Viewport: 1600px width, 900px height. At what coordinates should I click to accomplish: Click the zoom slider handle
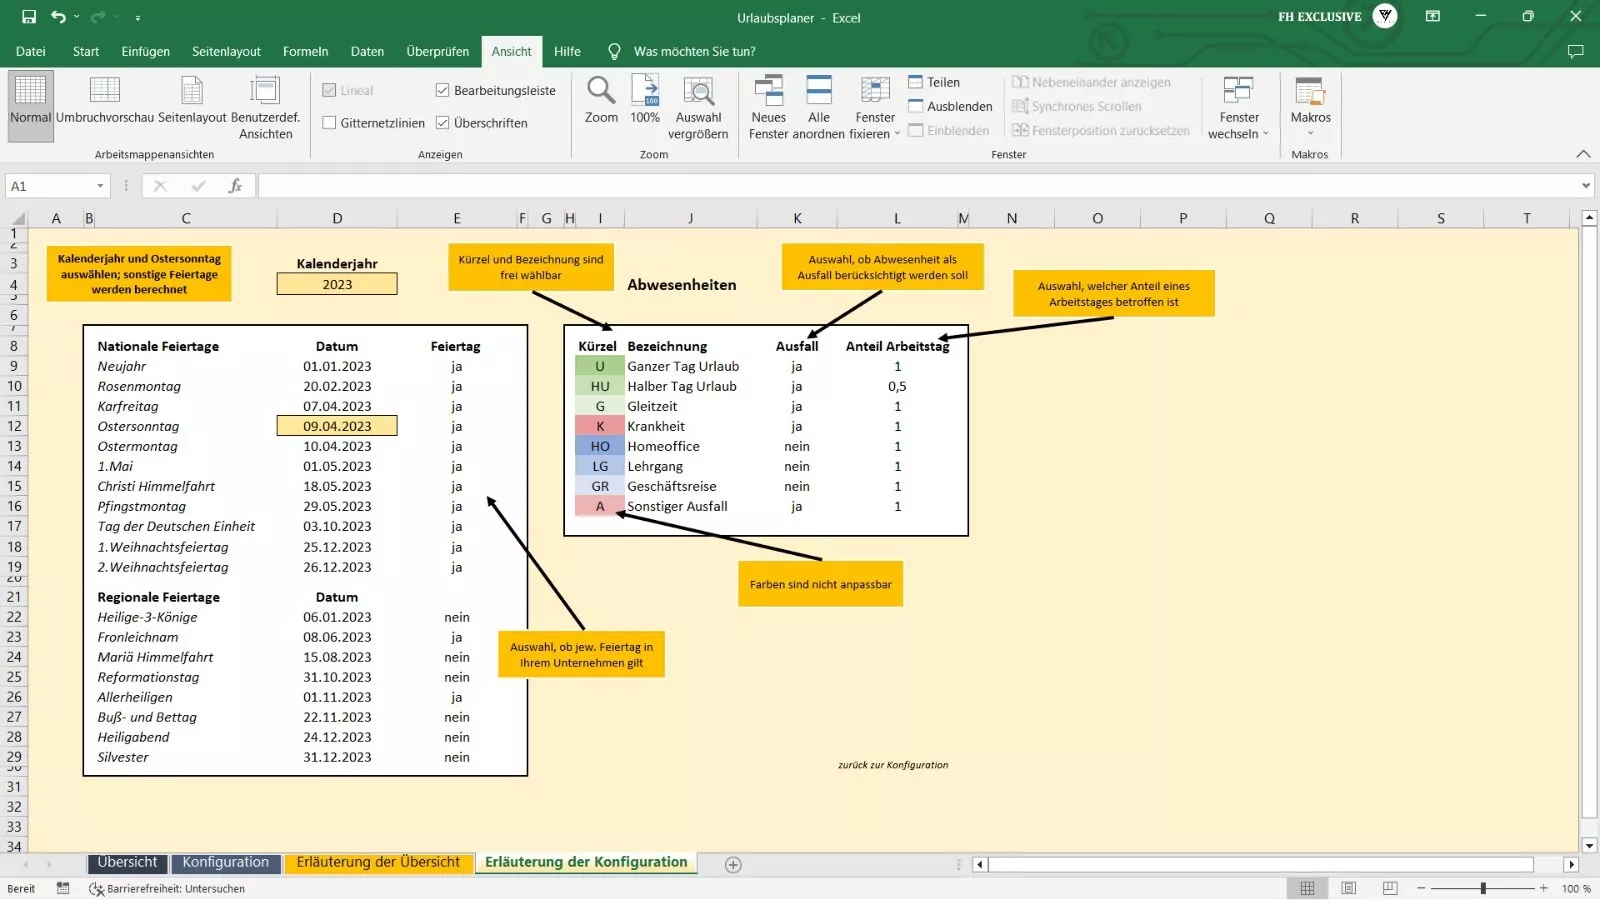click(1483, 888)
